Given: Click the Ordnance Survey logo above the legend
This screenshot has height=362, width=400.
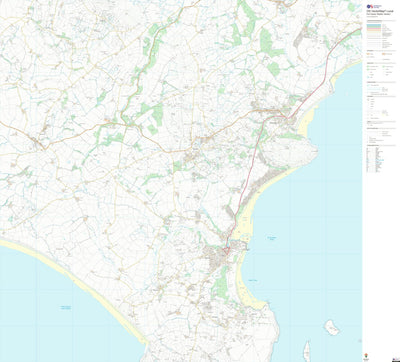Looking at the screenshot, I should coord(373,6).
